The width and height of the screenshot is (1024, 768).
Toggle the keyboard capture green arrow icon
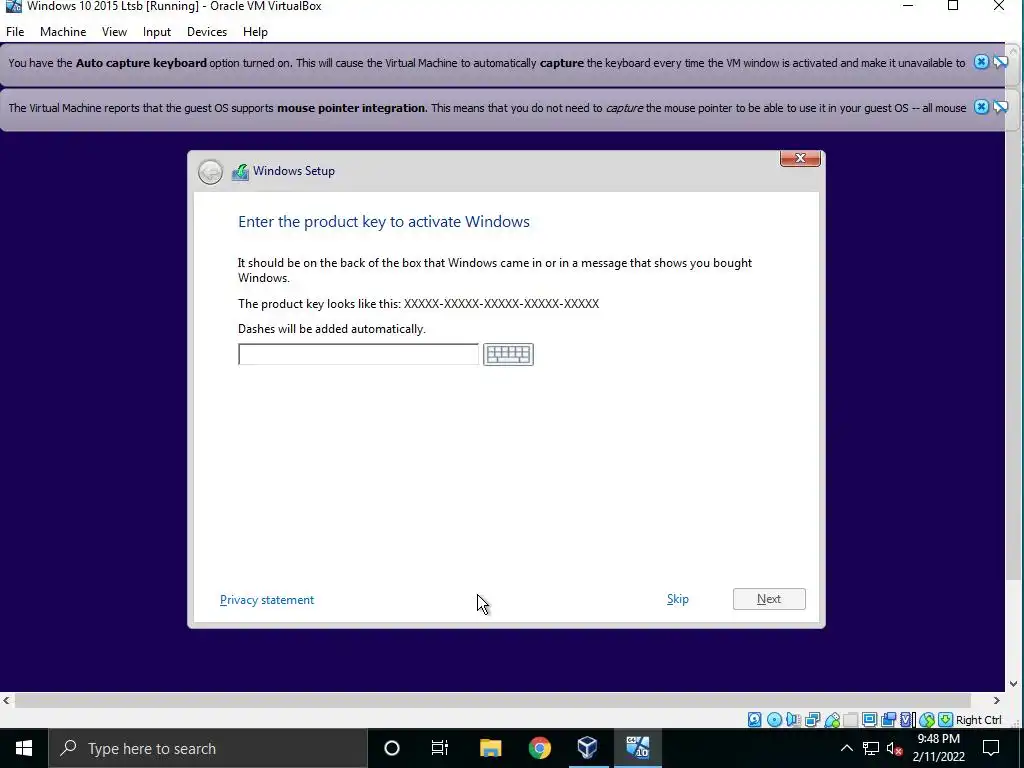click(945, 720)
